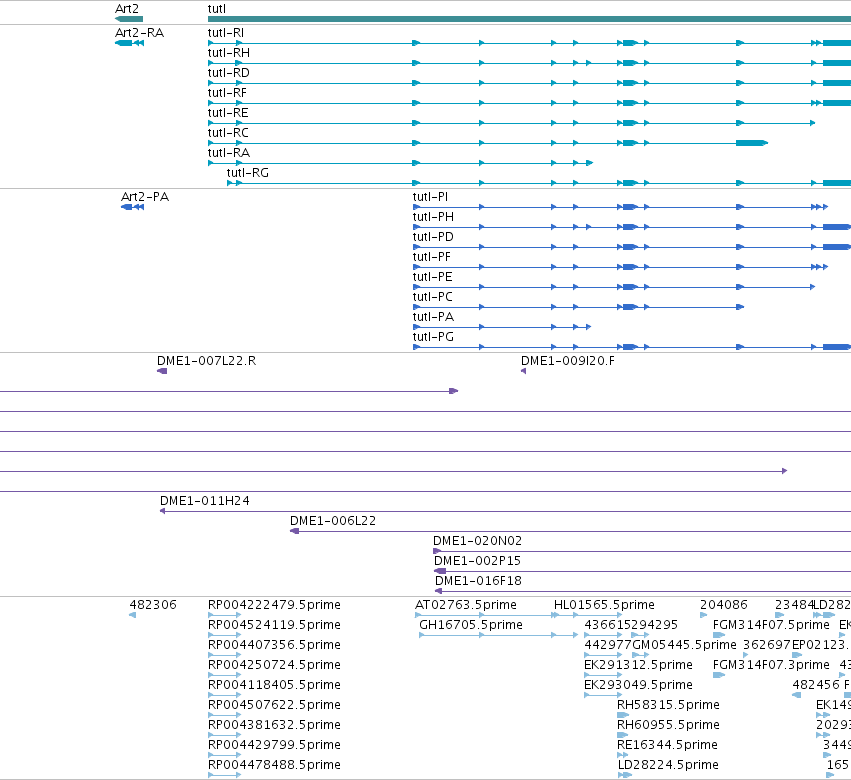Select BAC clone DME1-020N02
851x780 pixels.
[477, 541]
